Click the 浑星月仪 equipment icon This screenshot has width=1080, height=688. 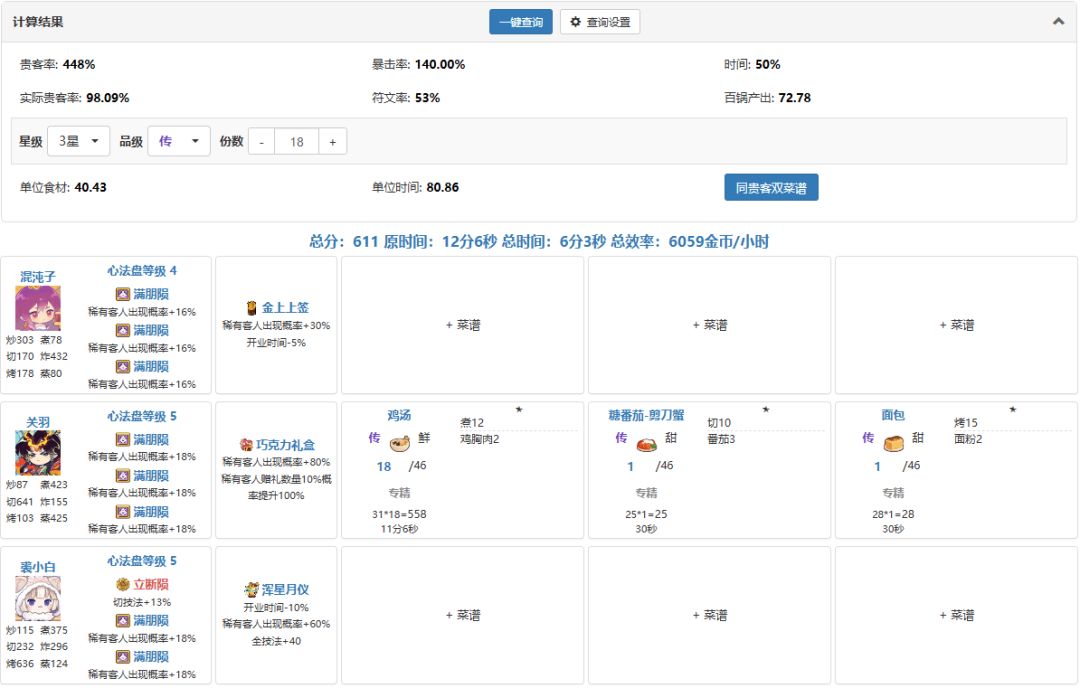[251, 590]
